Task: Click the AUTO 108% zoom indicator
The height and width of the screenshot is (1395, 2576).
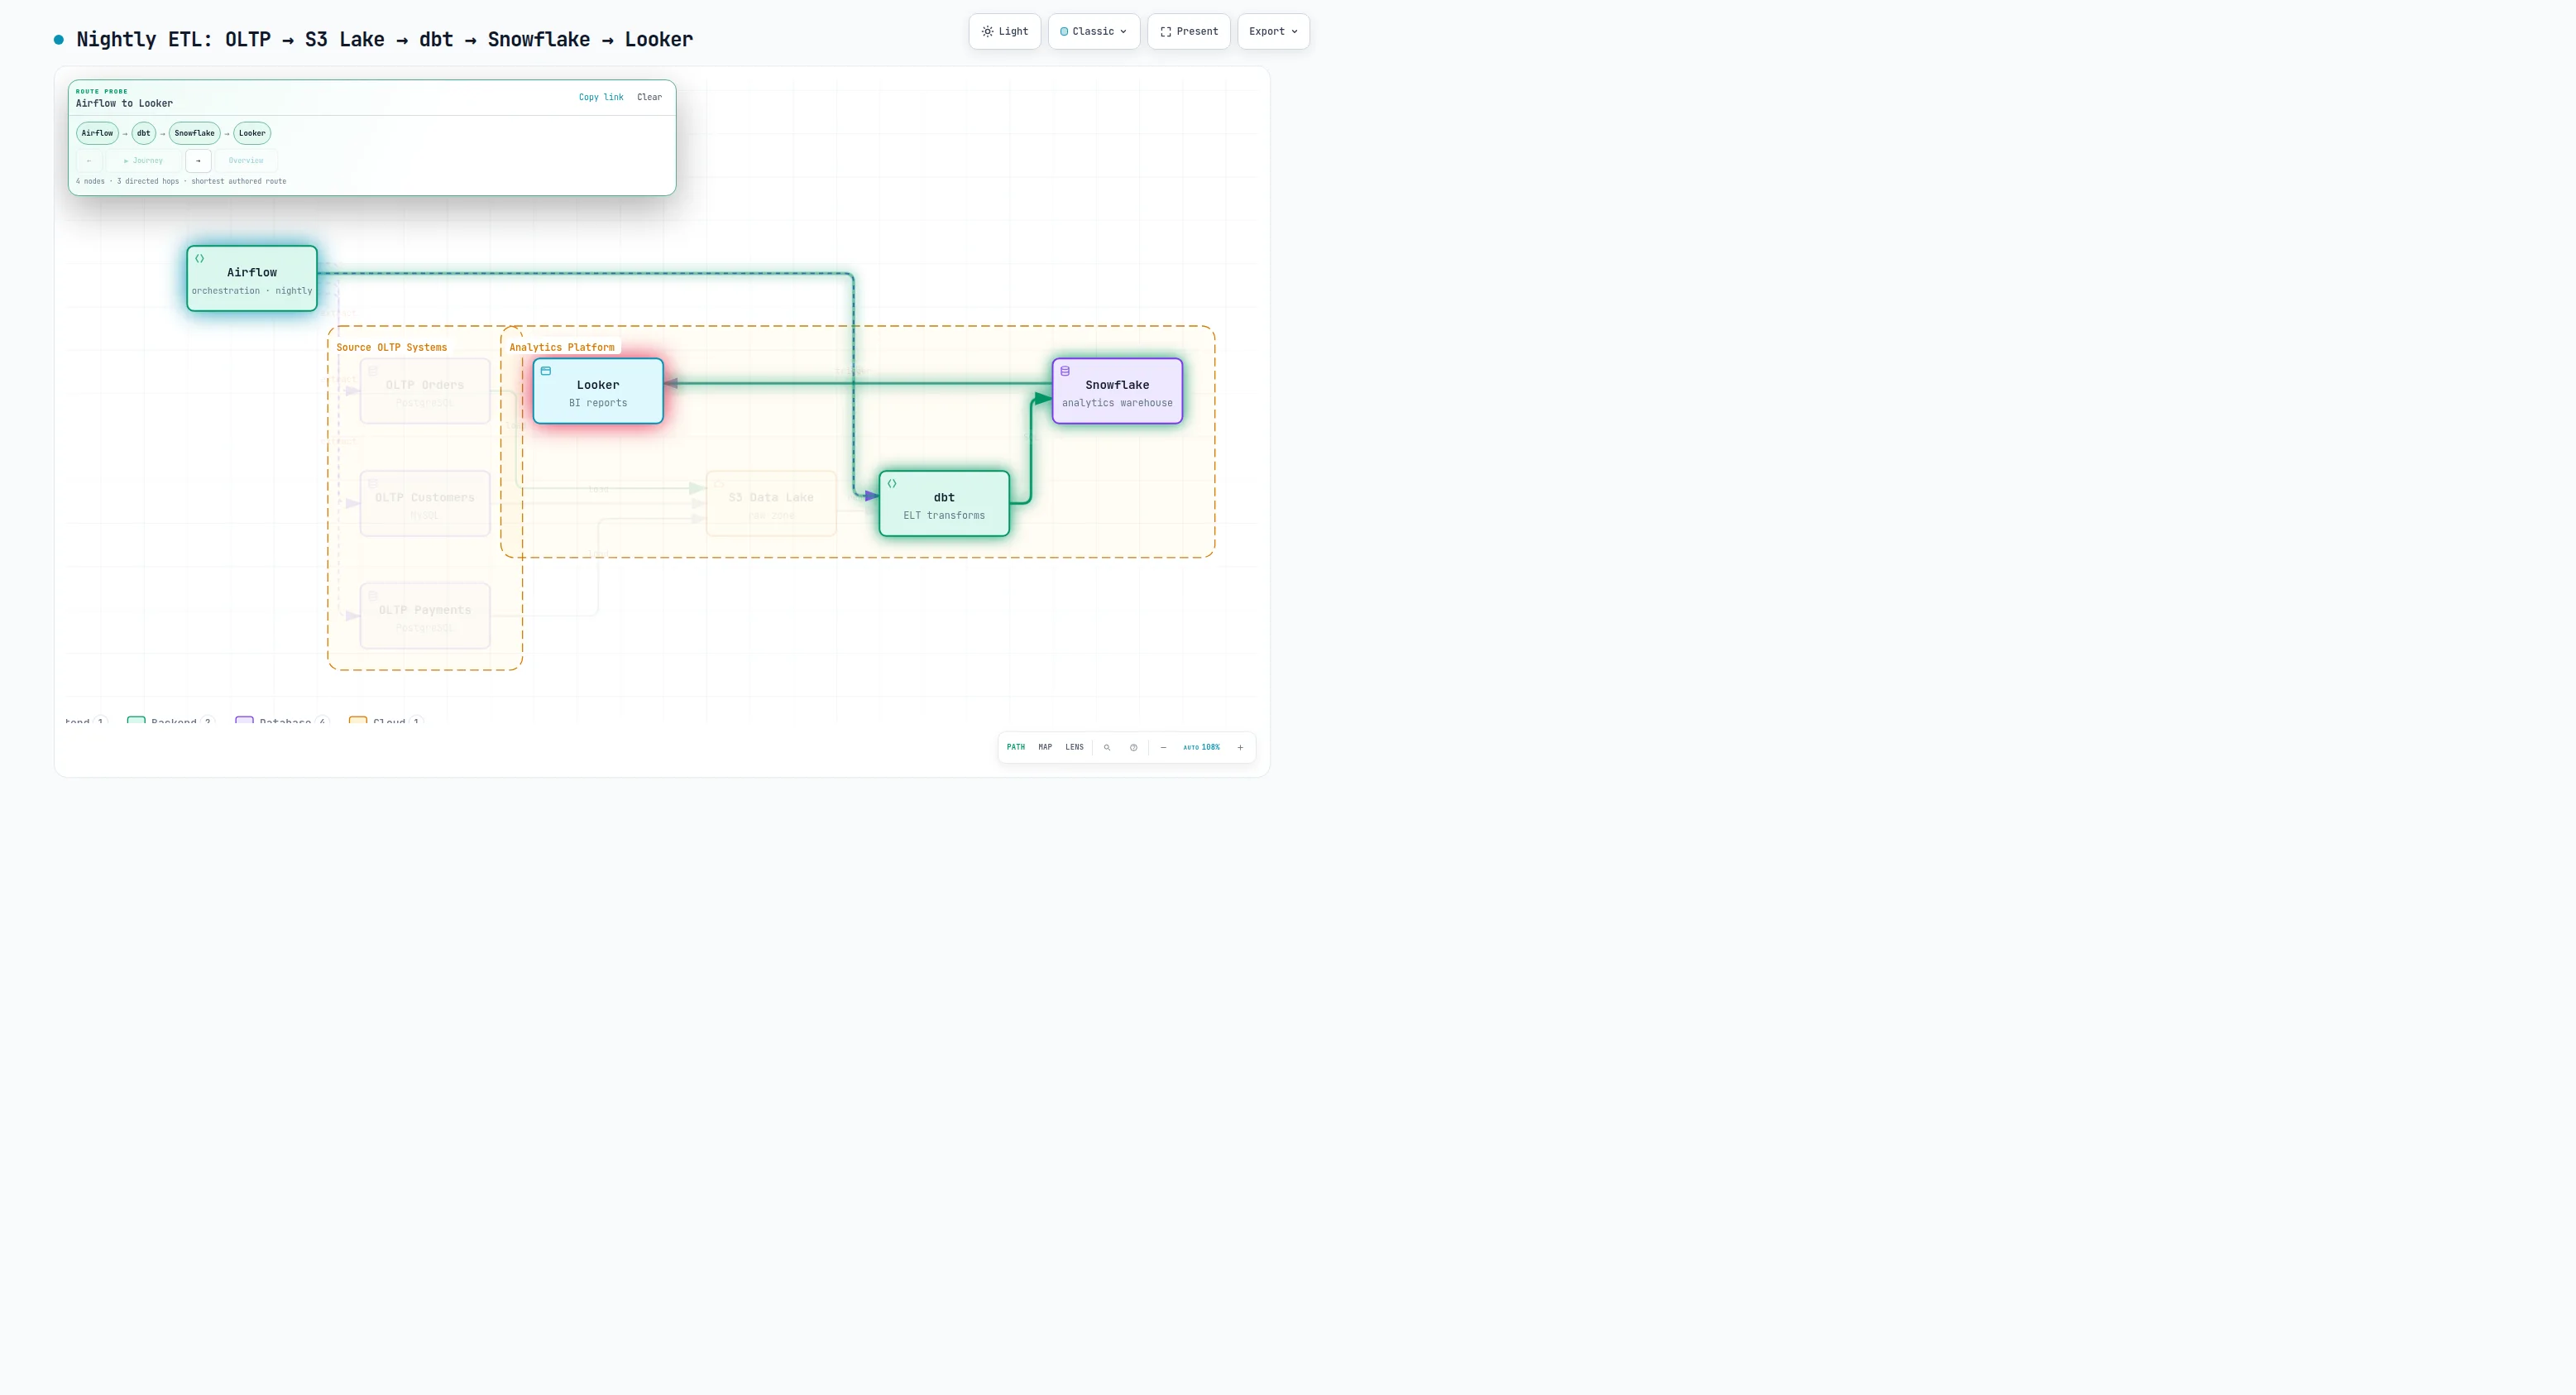Action: point(1201,747)
